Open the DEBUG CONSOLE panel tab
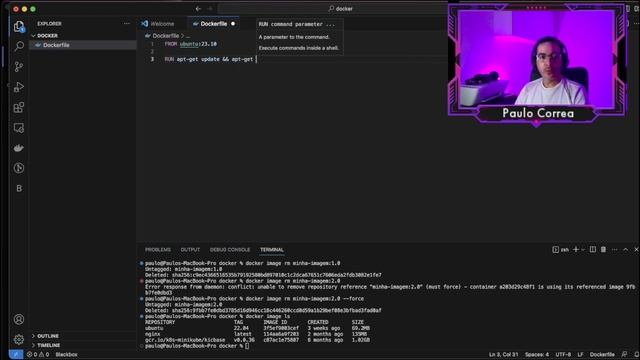 [x=230, y=249]
